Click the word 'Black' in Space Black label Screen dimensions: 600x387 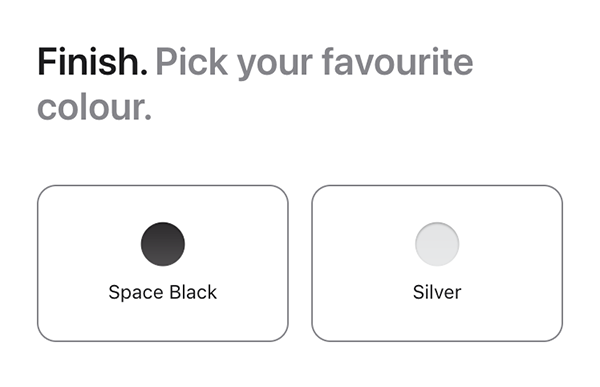pos(193,292)
